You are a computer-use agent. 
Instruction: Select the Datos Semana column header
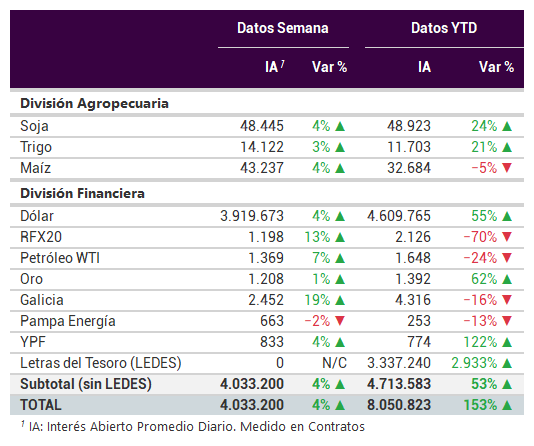[283, 28]
